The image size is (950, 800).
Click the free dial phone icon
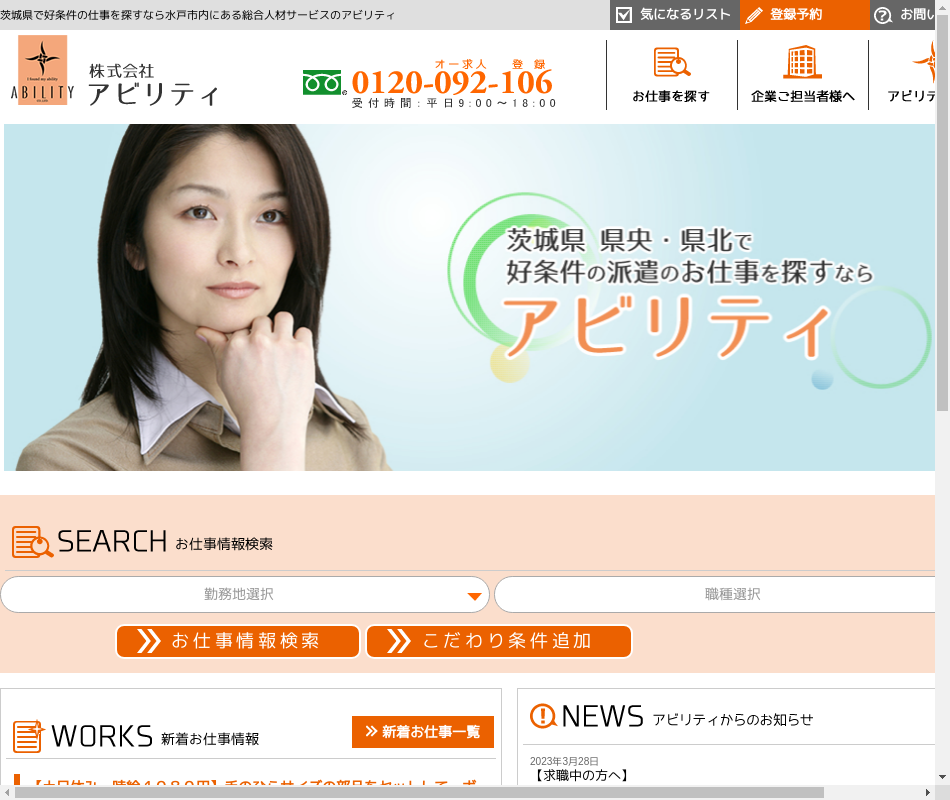coord(323,83)
